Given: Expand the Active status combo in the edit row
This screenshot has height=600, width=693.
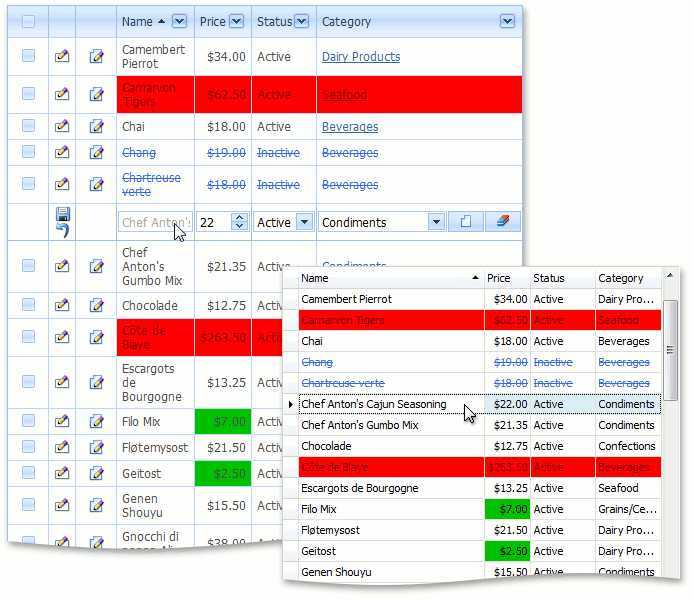Looking at the screenshot, I should [305, 222].
